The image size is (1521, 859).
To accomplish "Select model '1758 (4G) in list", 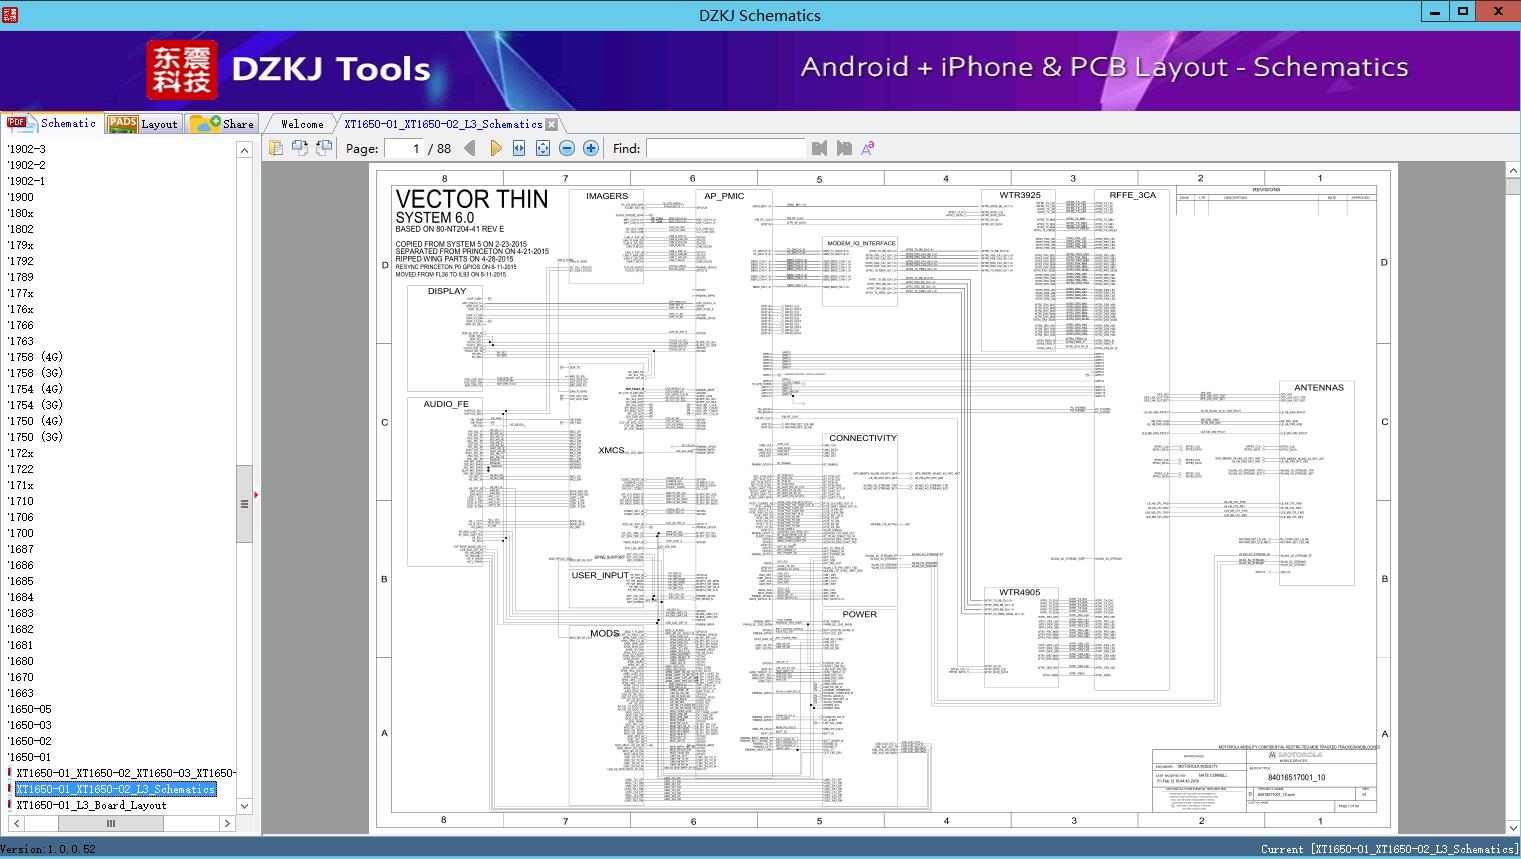I will 35,357.
